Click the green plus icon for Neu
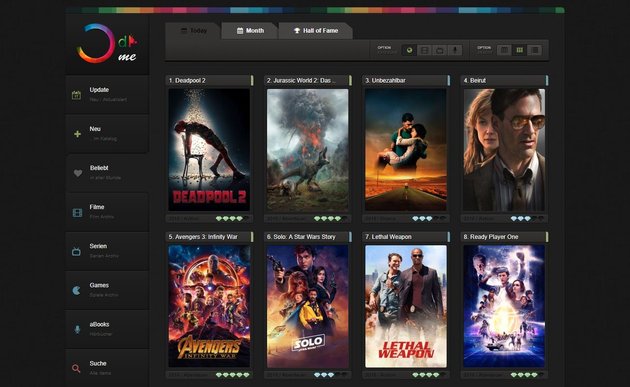 pos(77,134)
